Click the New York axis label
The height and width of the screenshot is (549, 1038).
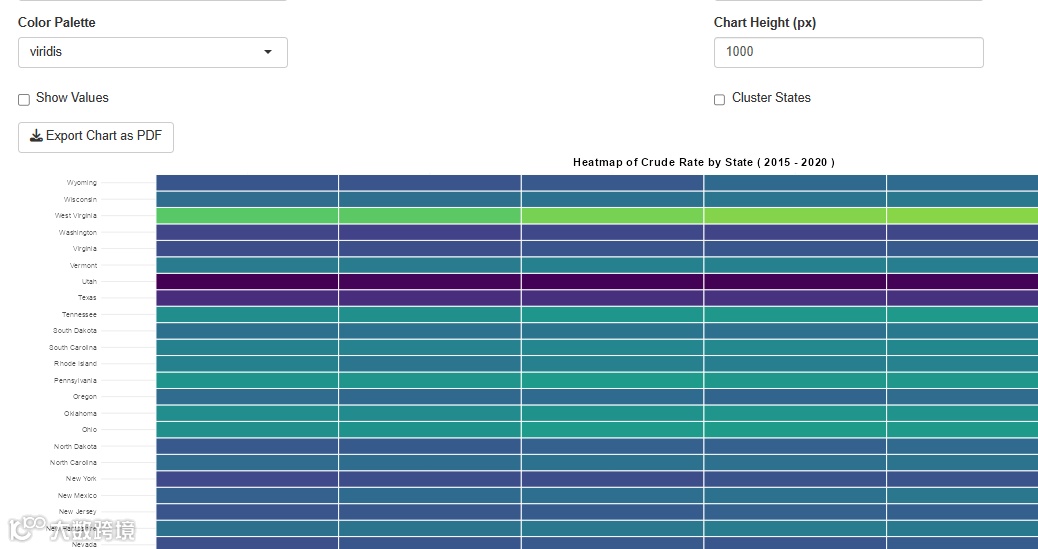pyautogui.click(x=81, y=479)
